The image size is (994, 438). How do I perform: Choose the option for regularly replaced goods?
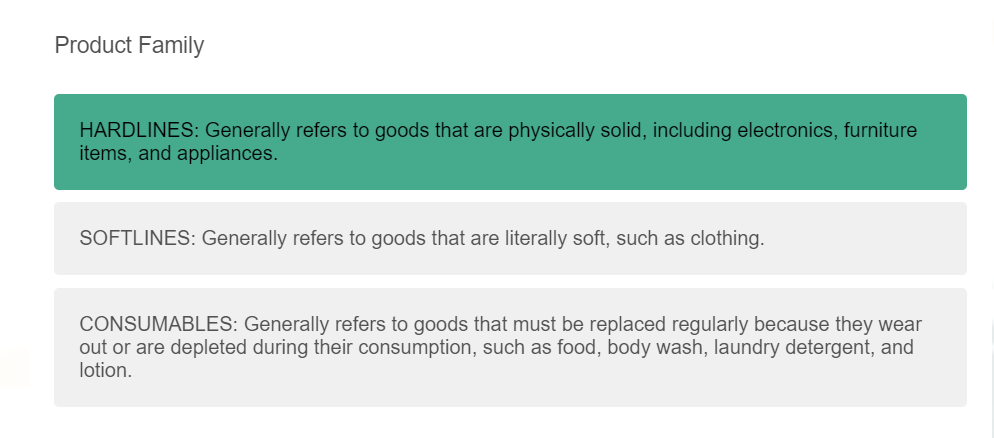pyautogui.click(x=510, y=347)
